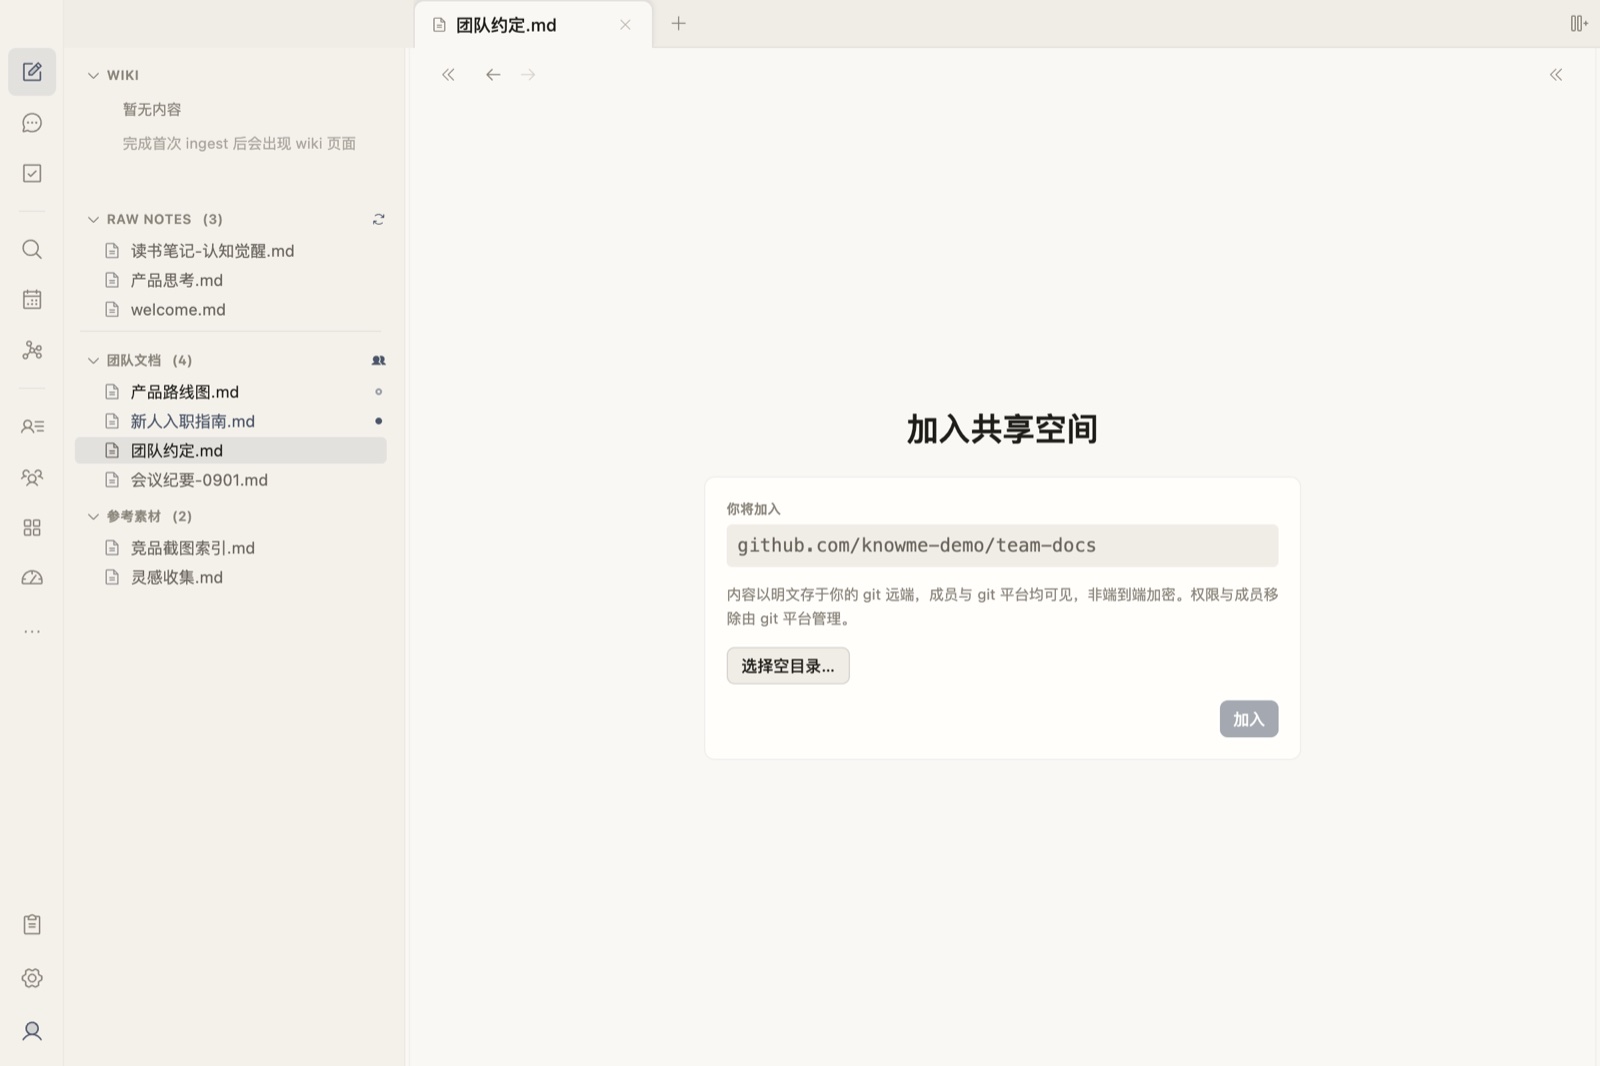1600x1066 pixels.
Task: Open the search magnifier icon
Action: point(32,249)
